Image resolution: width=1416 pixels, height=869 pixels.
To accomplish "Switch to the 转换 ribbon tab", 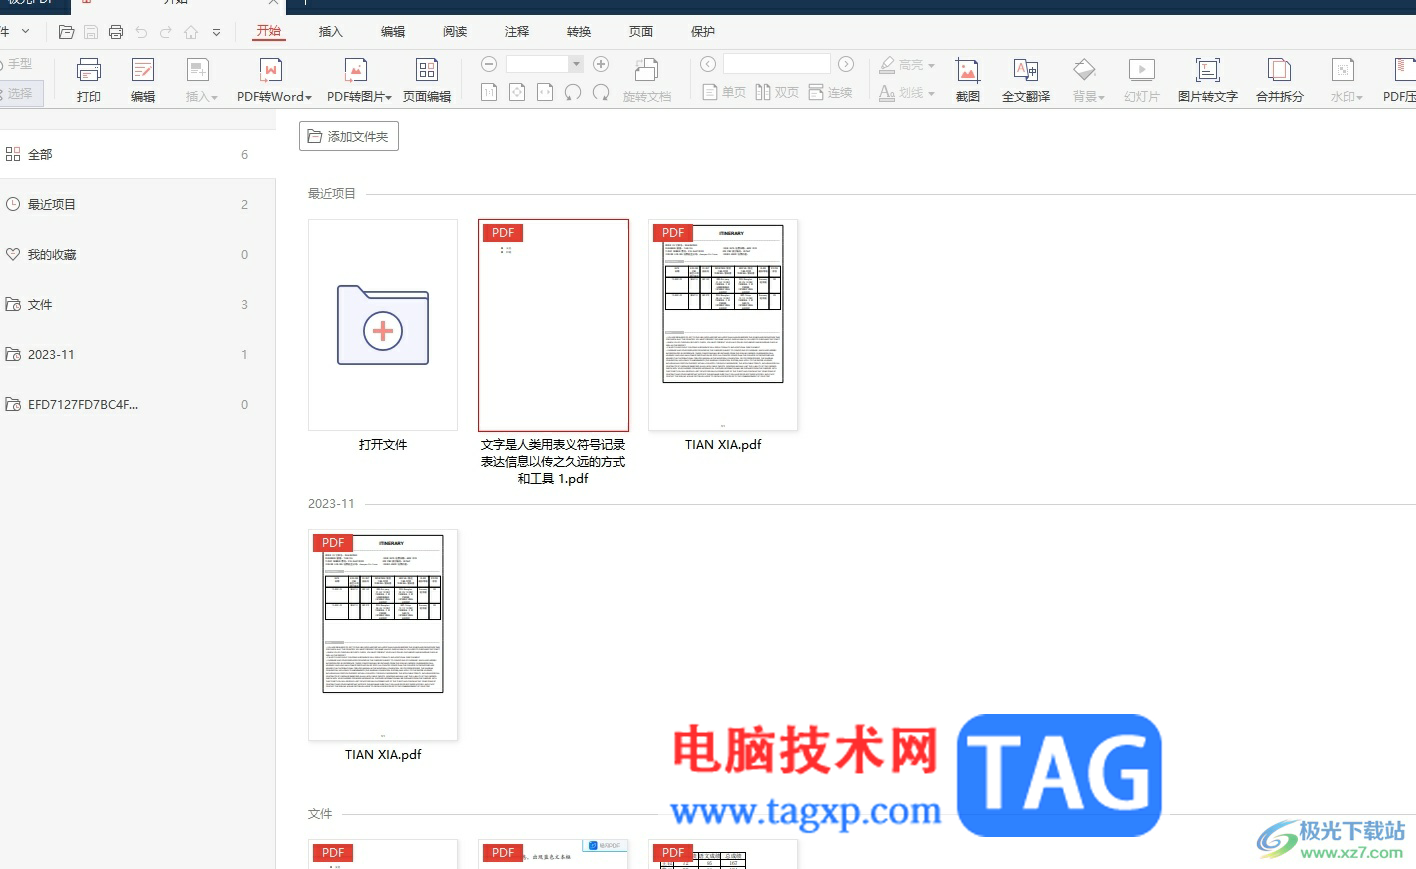I will point(579,32).
